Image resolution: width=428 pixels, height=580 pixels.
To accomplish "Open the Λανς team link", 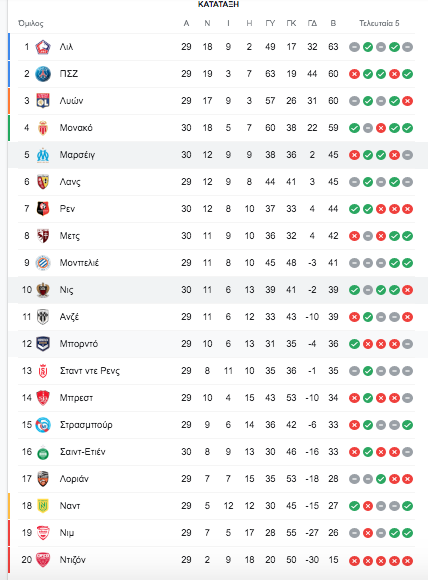I will (x=70, y=182).
